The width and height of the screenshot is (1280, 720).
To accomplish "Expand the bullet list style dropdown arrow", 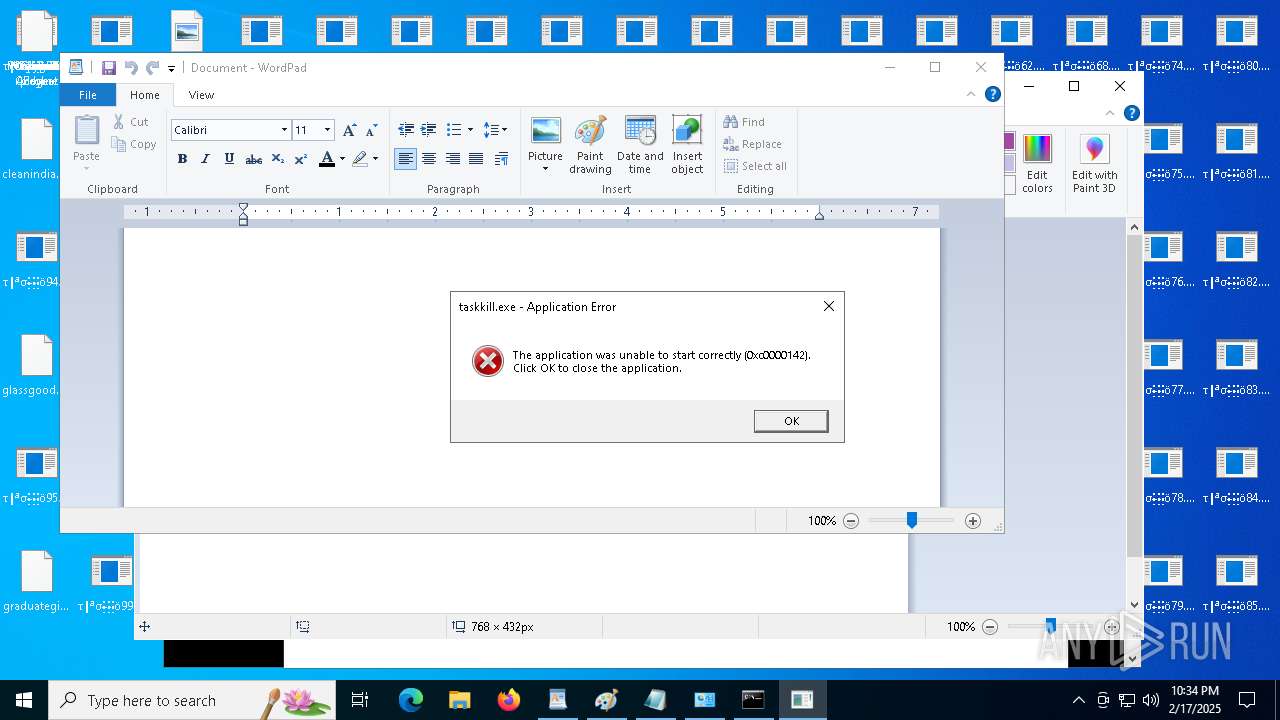I will click(x=470, y=130).
